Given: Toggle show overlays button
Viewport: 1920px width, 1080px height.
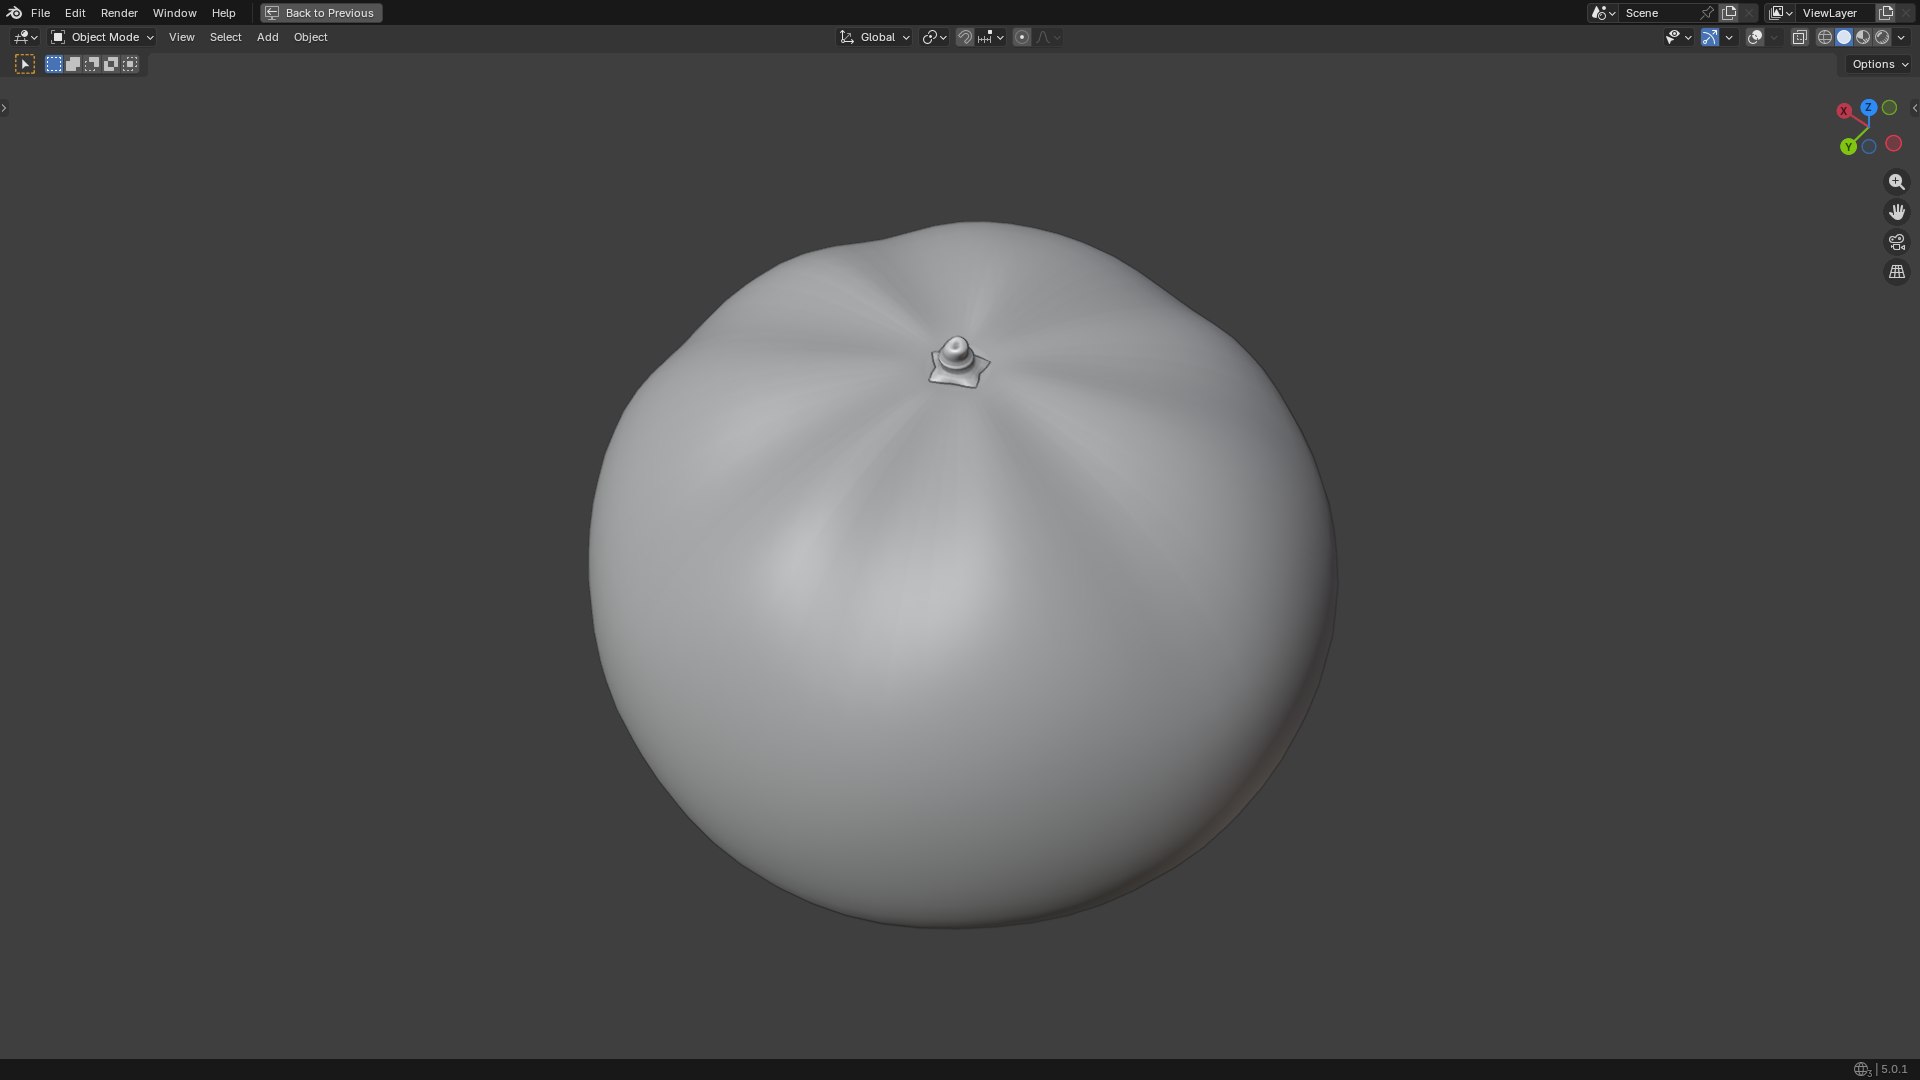Looking at the screenshot, I should [1755, 37].
